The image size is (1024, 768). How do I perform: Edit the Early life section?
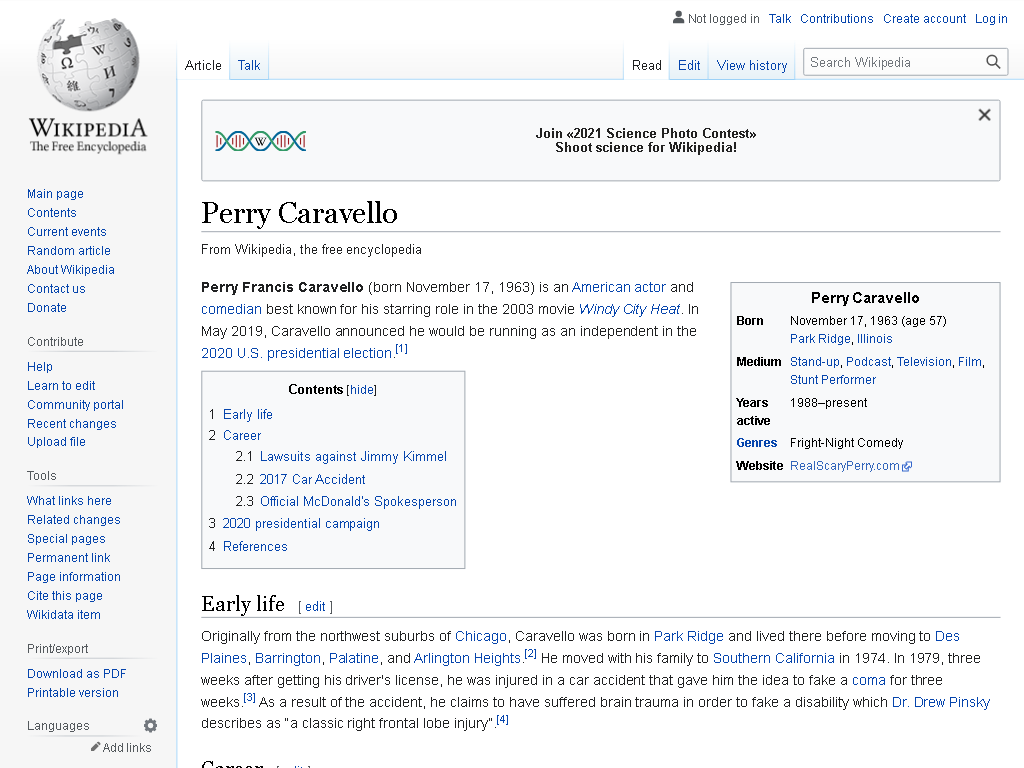[315, 607]
